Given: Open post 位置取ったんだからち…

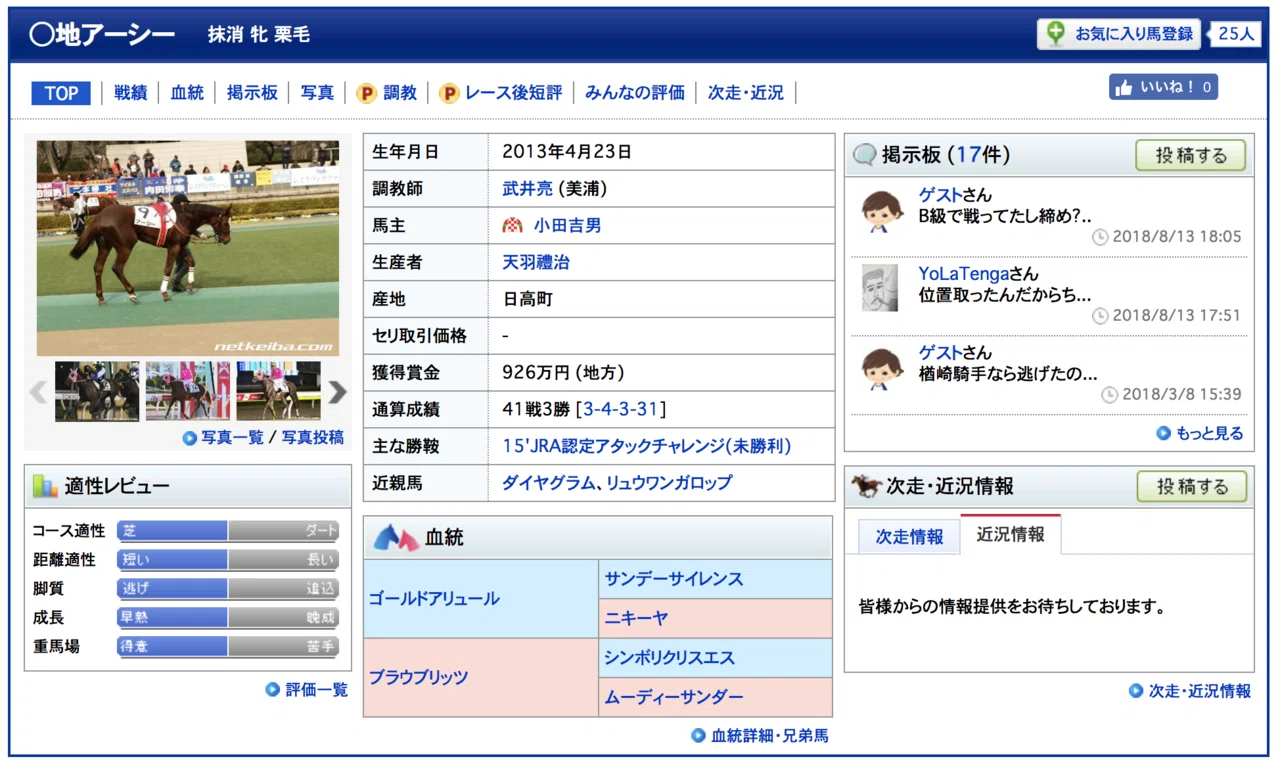Looking at the screenshot, I should (1004, 295).
